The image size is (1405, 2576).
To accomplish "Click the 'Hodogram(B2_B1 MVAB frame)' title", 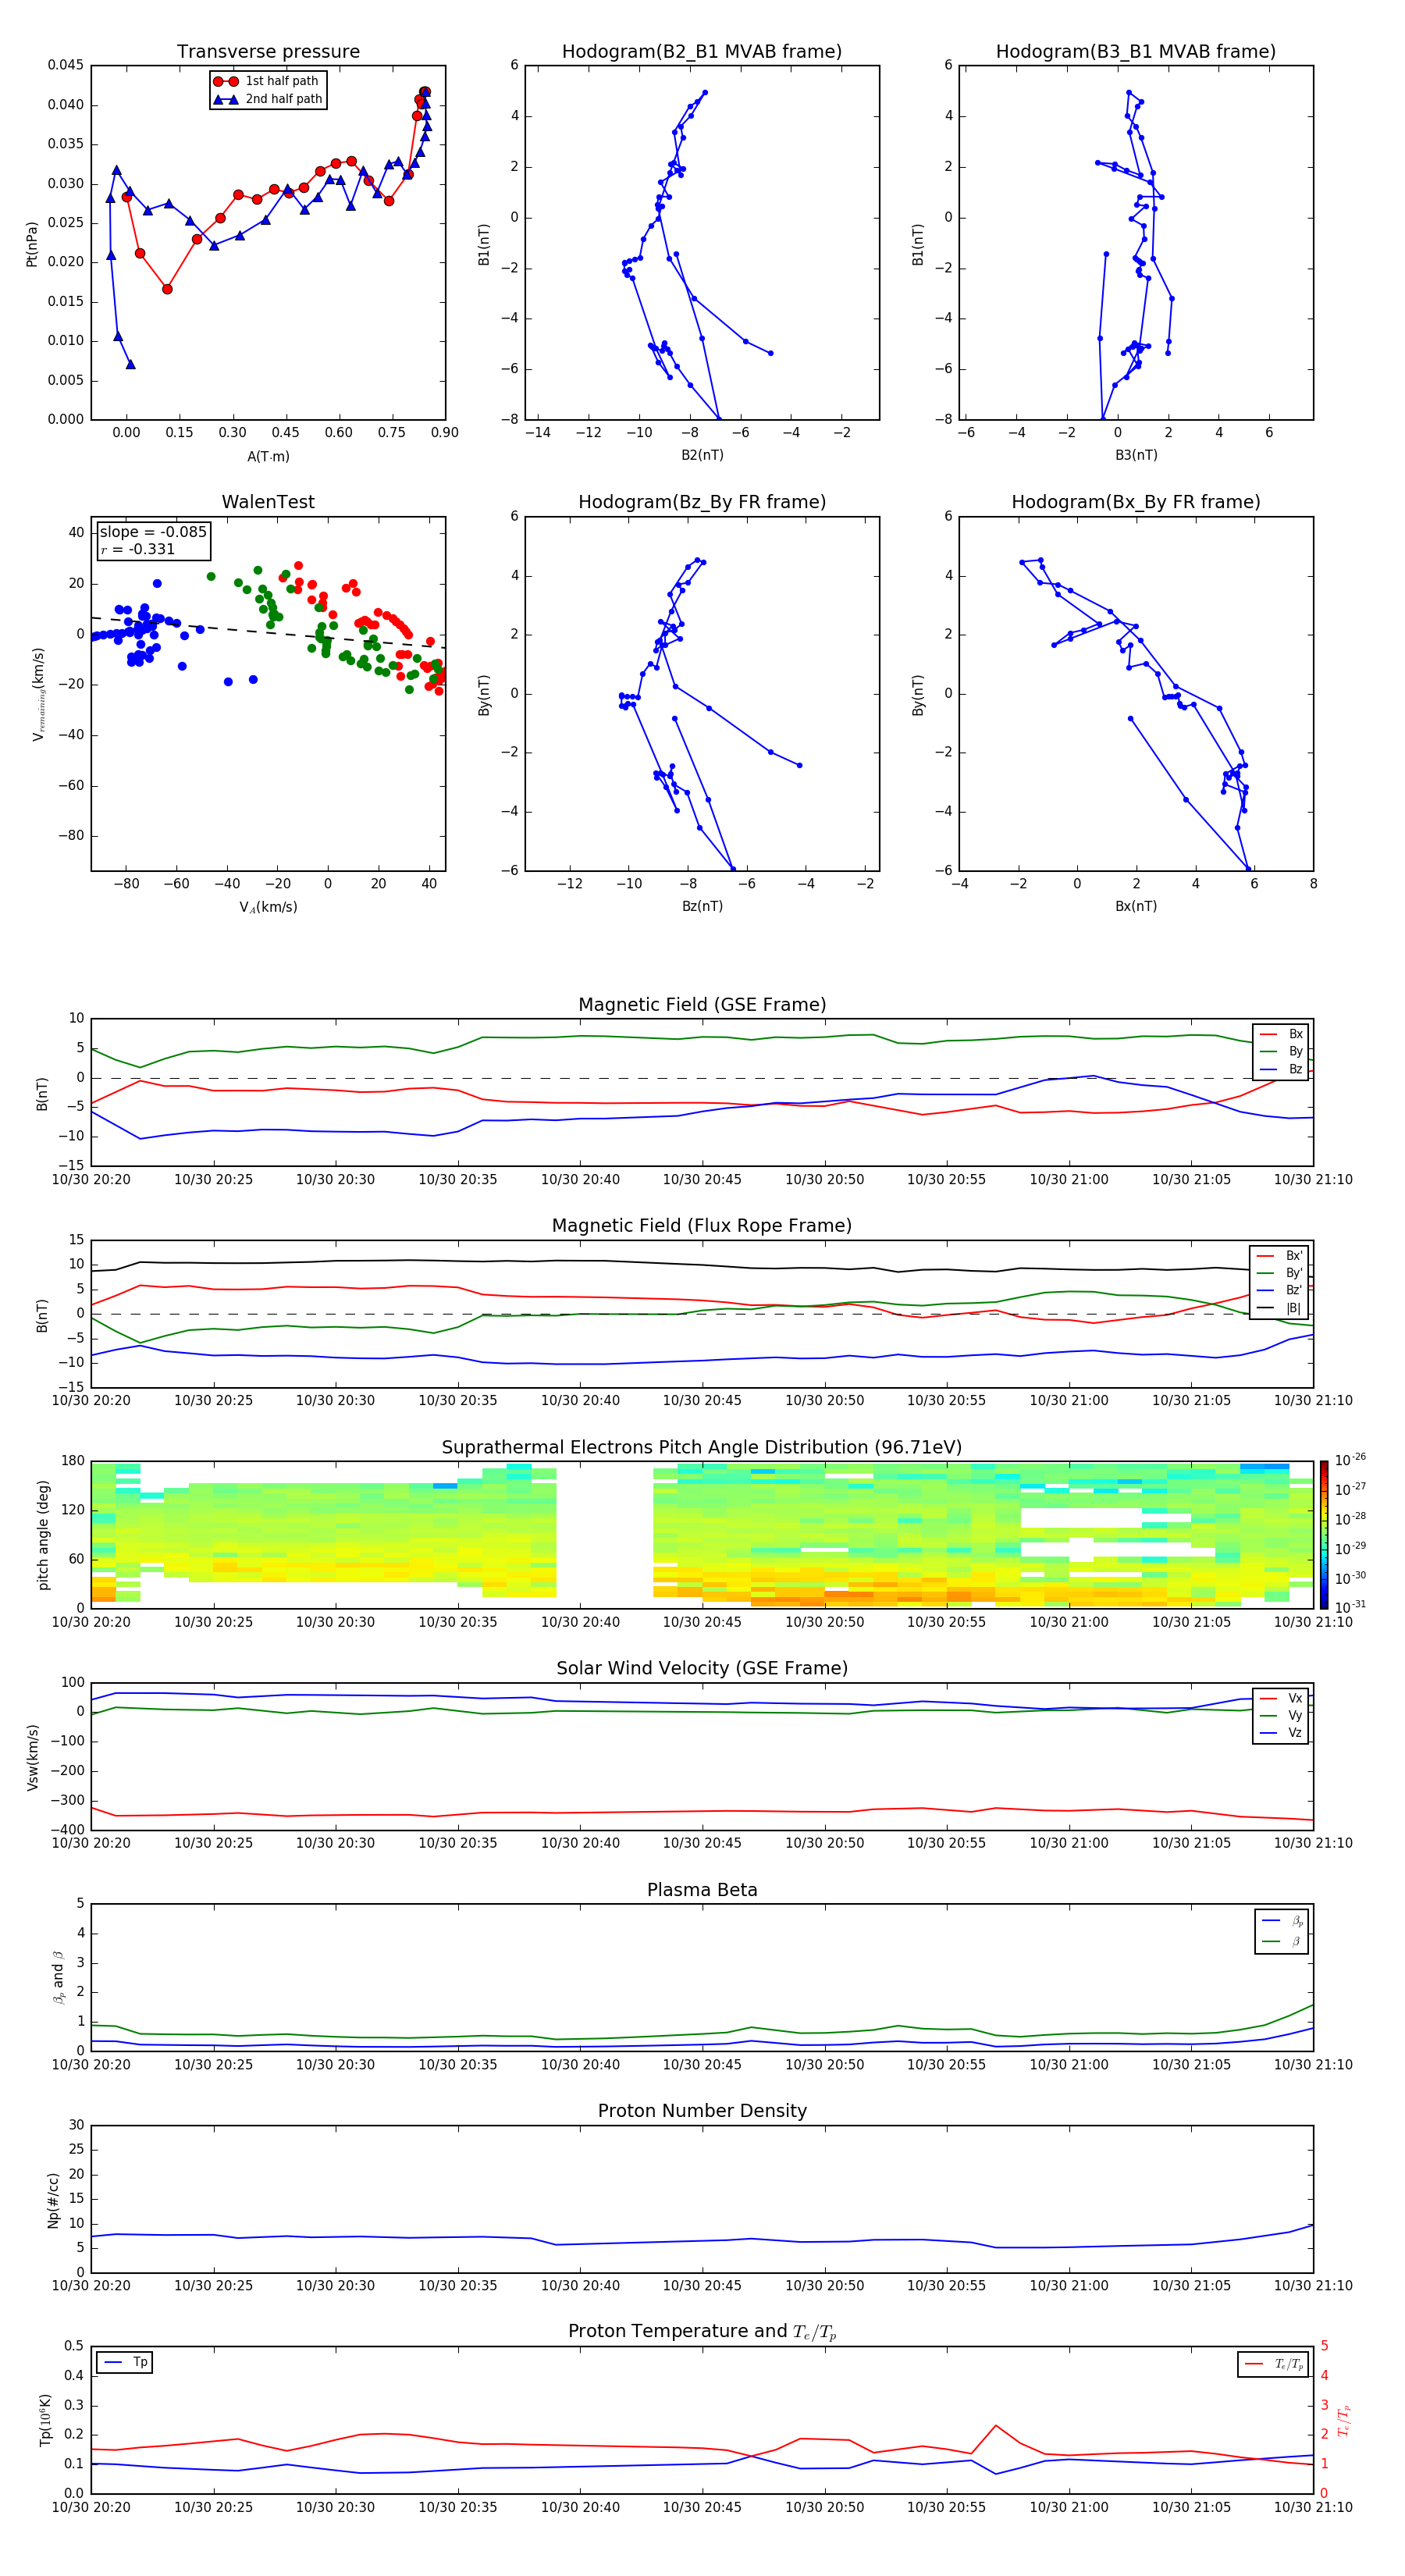I will tap(702, 51).
